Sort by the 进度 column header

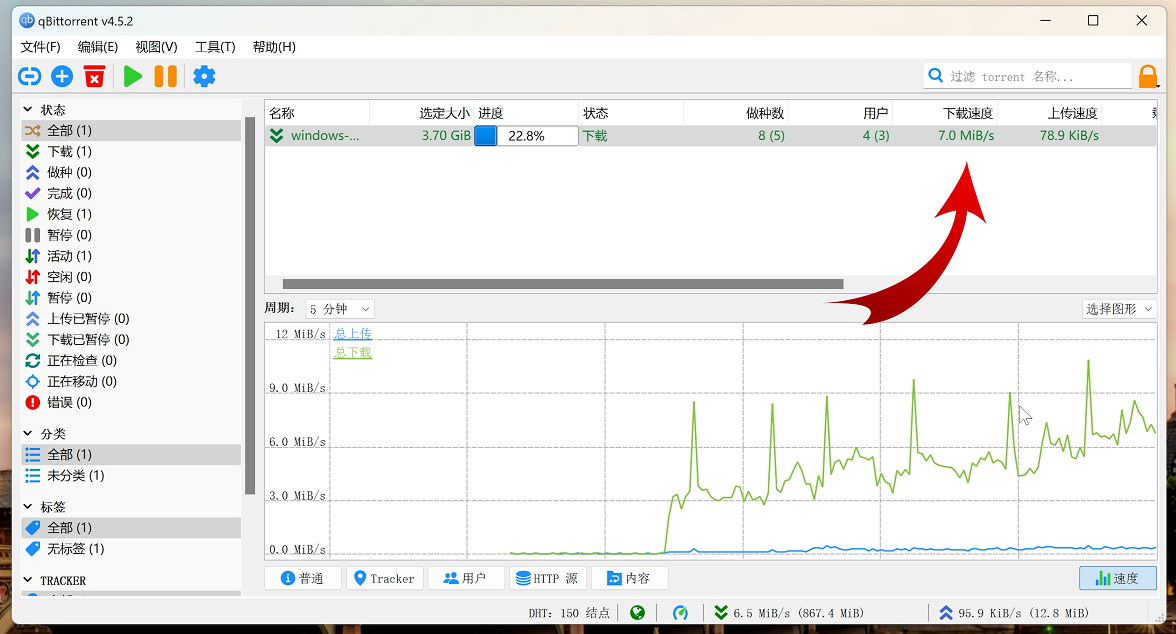(x=526, y=113)
